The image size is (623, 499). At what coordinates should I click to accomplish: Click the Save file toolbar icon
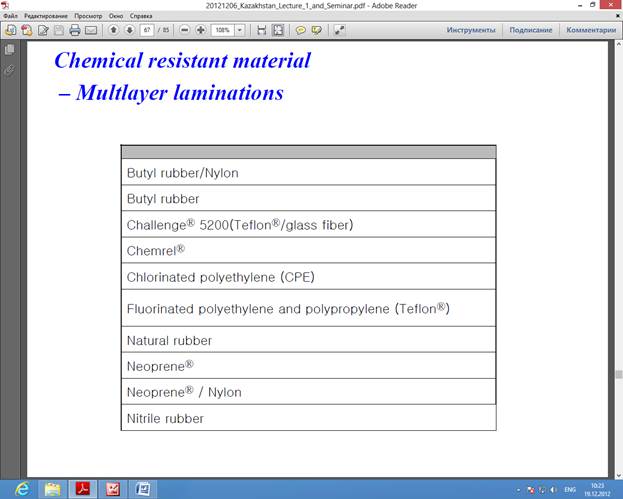tap(59, 30)
